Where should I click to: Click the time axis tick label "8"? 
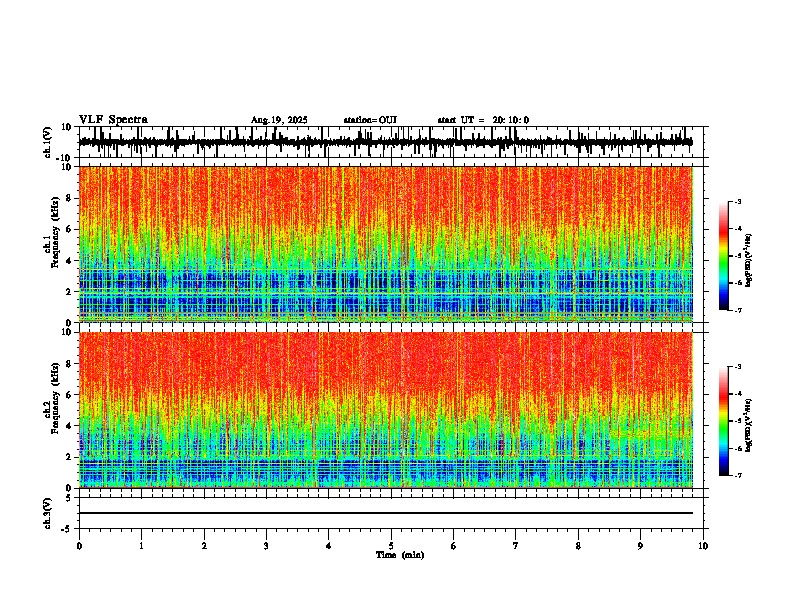(578, 546)
